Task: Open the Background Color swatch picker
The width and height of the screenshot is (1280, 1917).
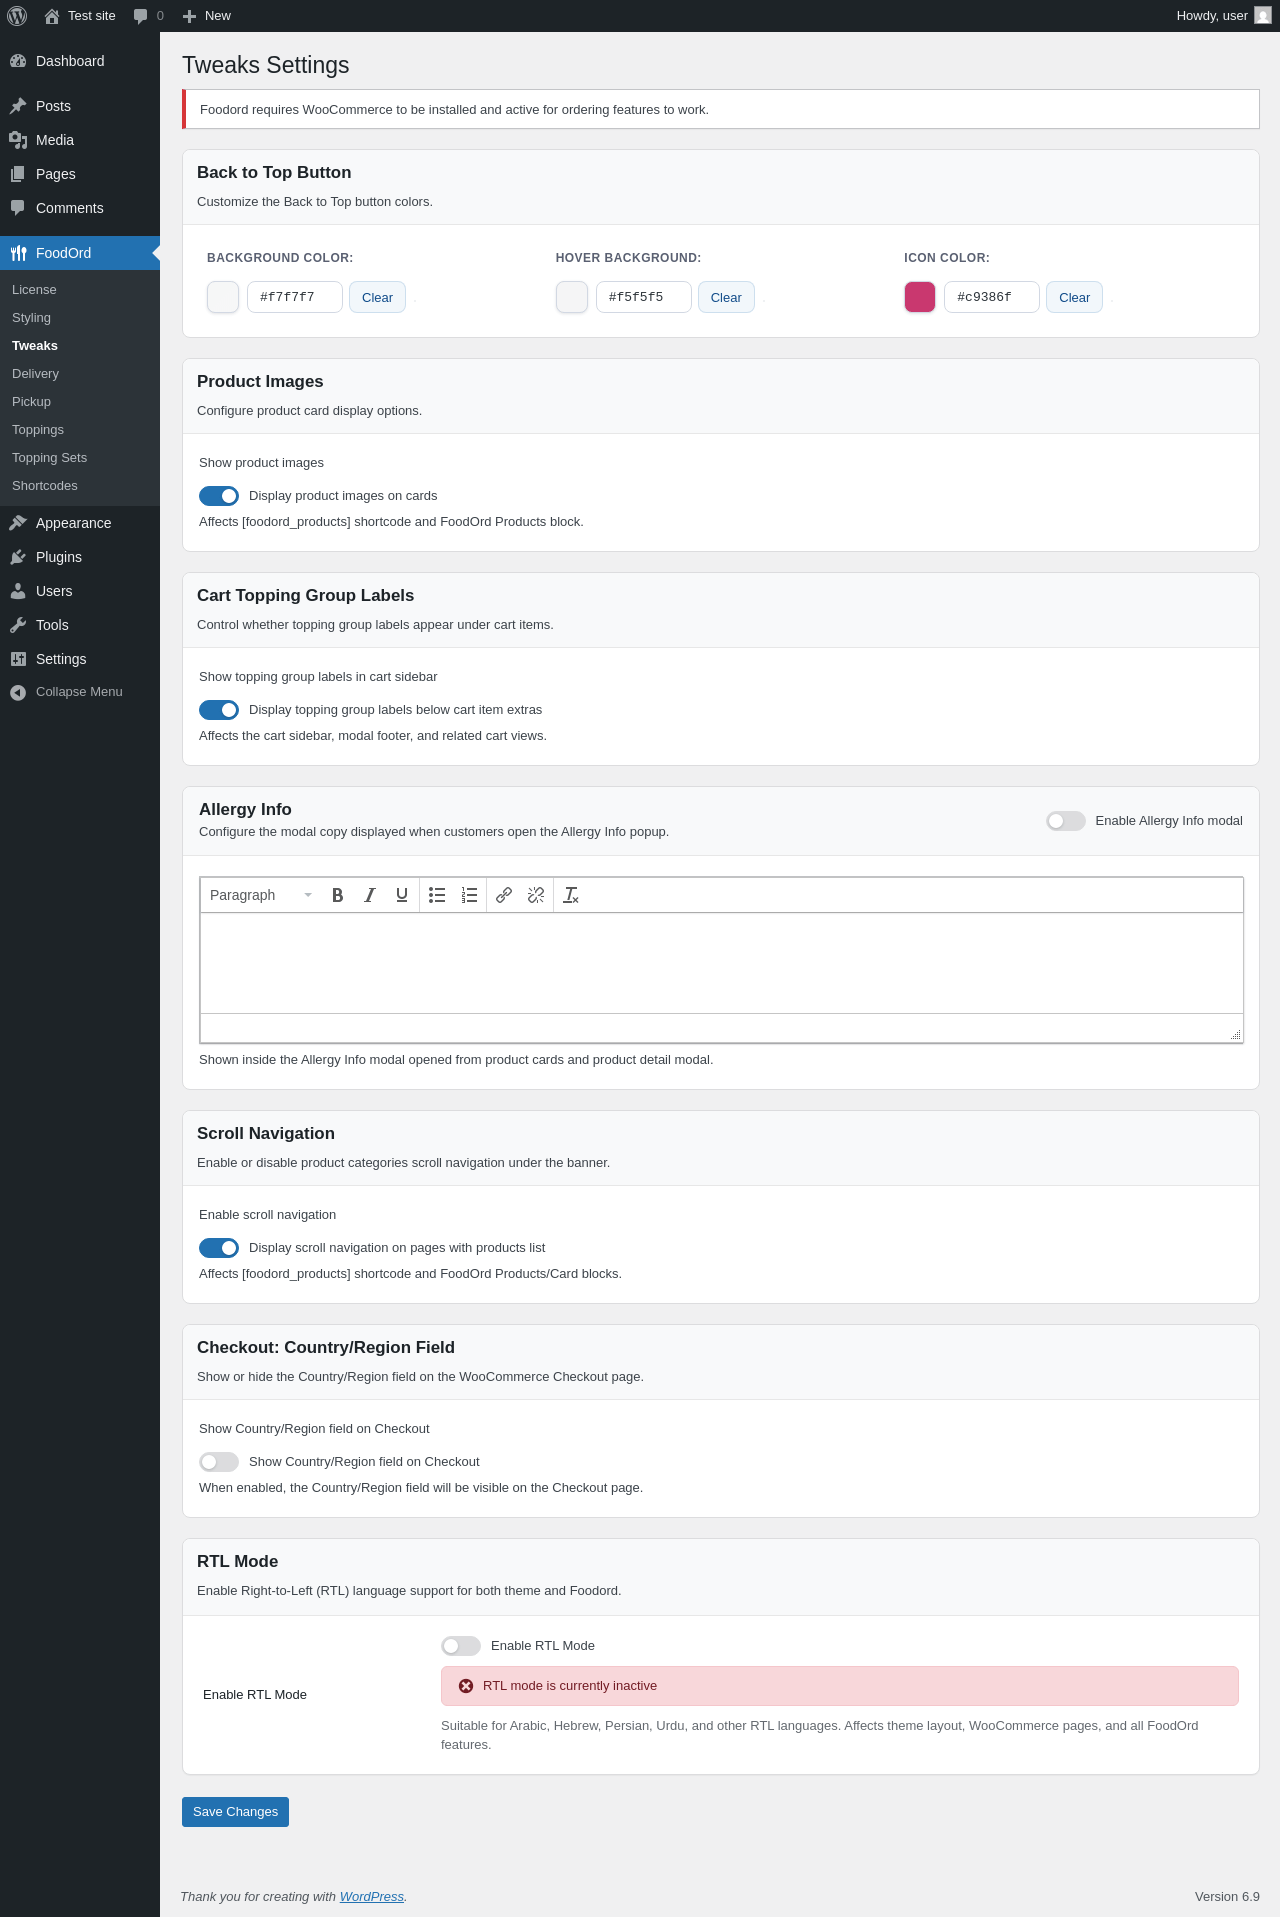Action: 223,297
